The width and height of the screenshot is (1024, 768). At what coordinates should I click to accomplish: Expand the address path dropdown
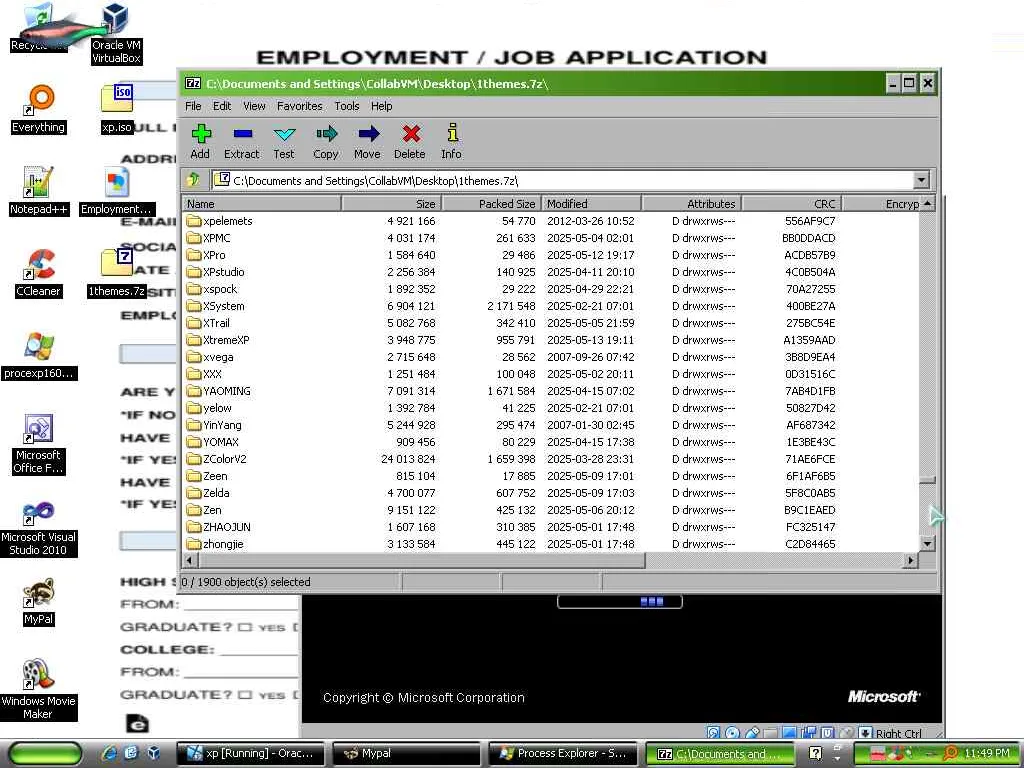pos(921,180)
